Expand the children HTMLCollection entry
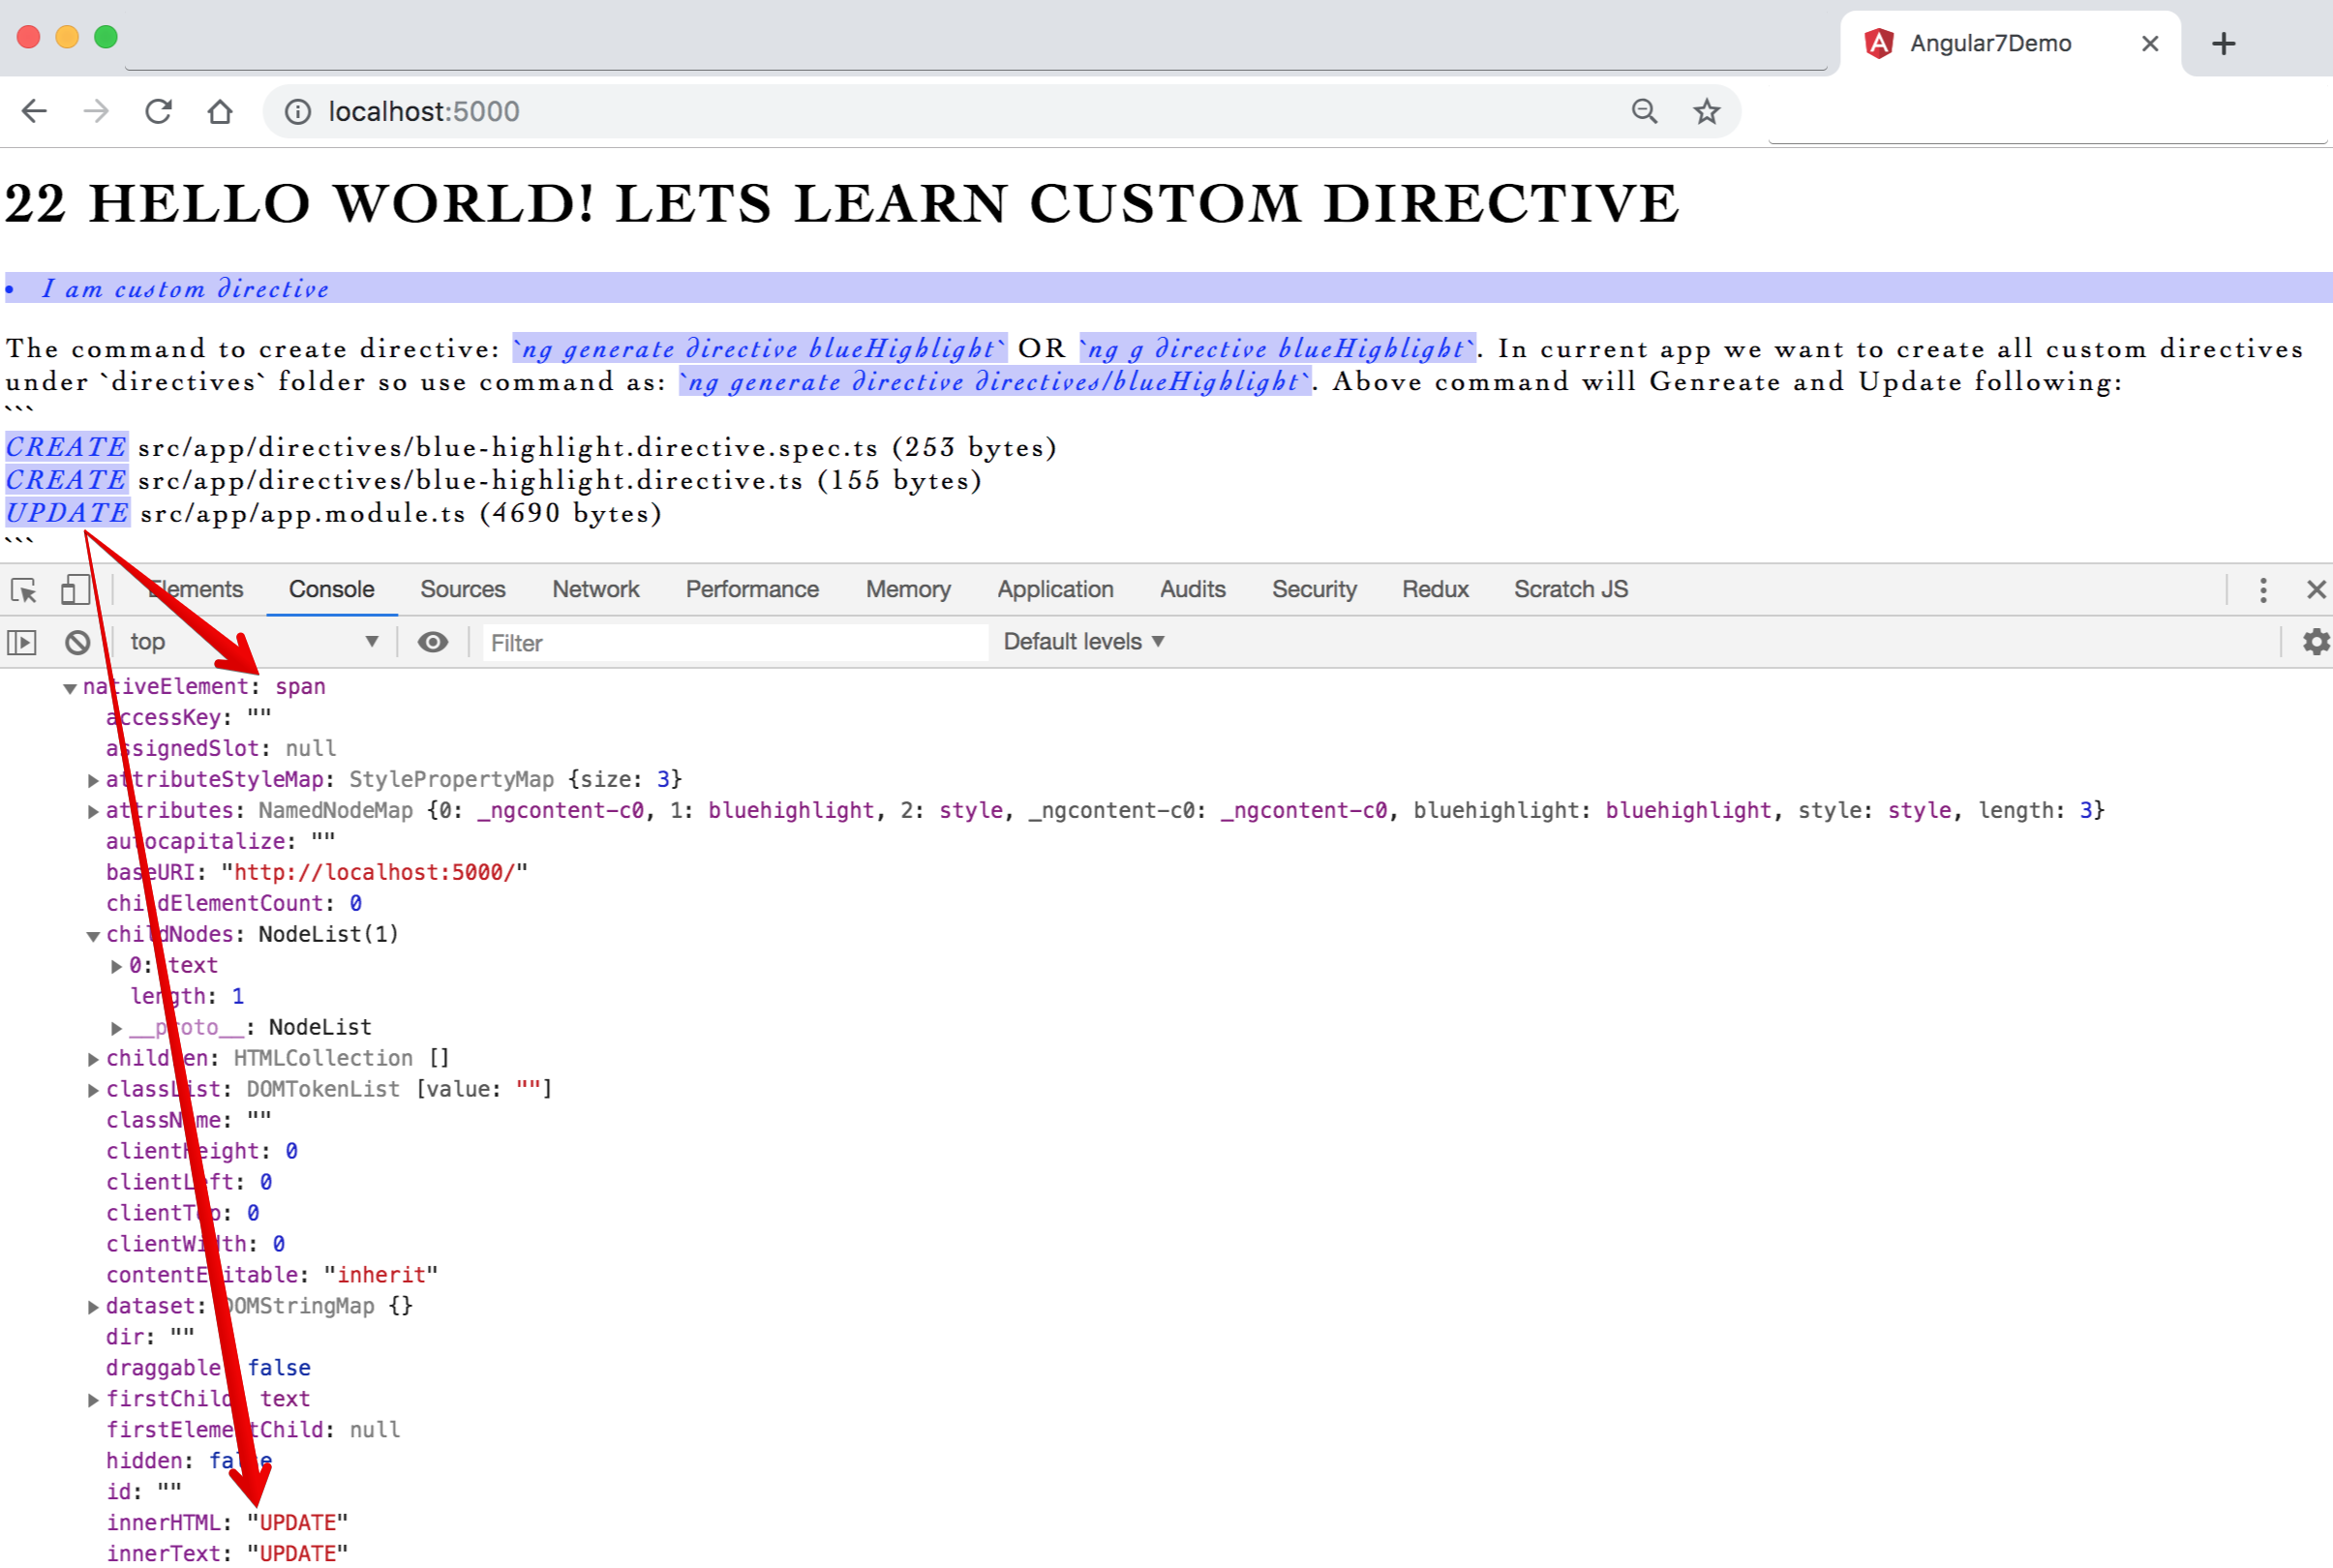The width and height of the screenshot is (2333, 1568). click(93, 1059)
